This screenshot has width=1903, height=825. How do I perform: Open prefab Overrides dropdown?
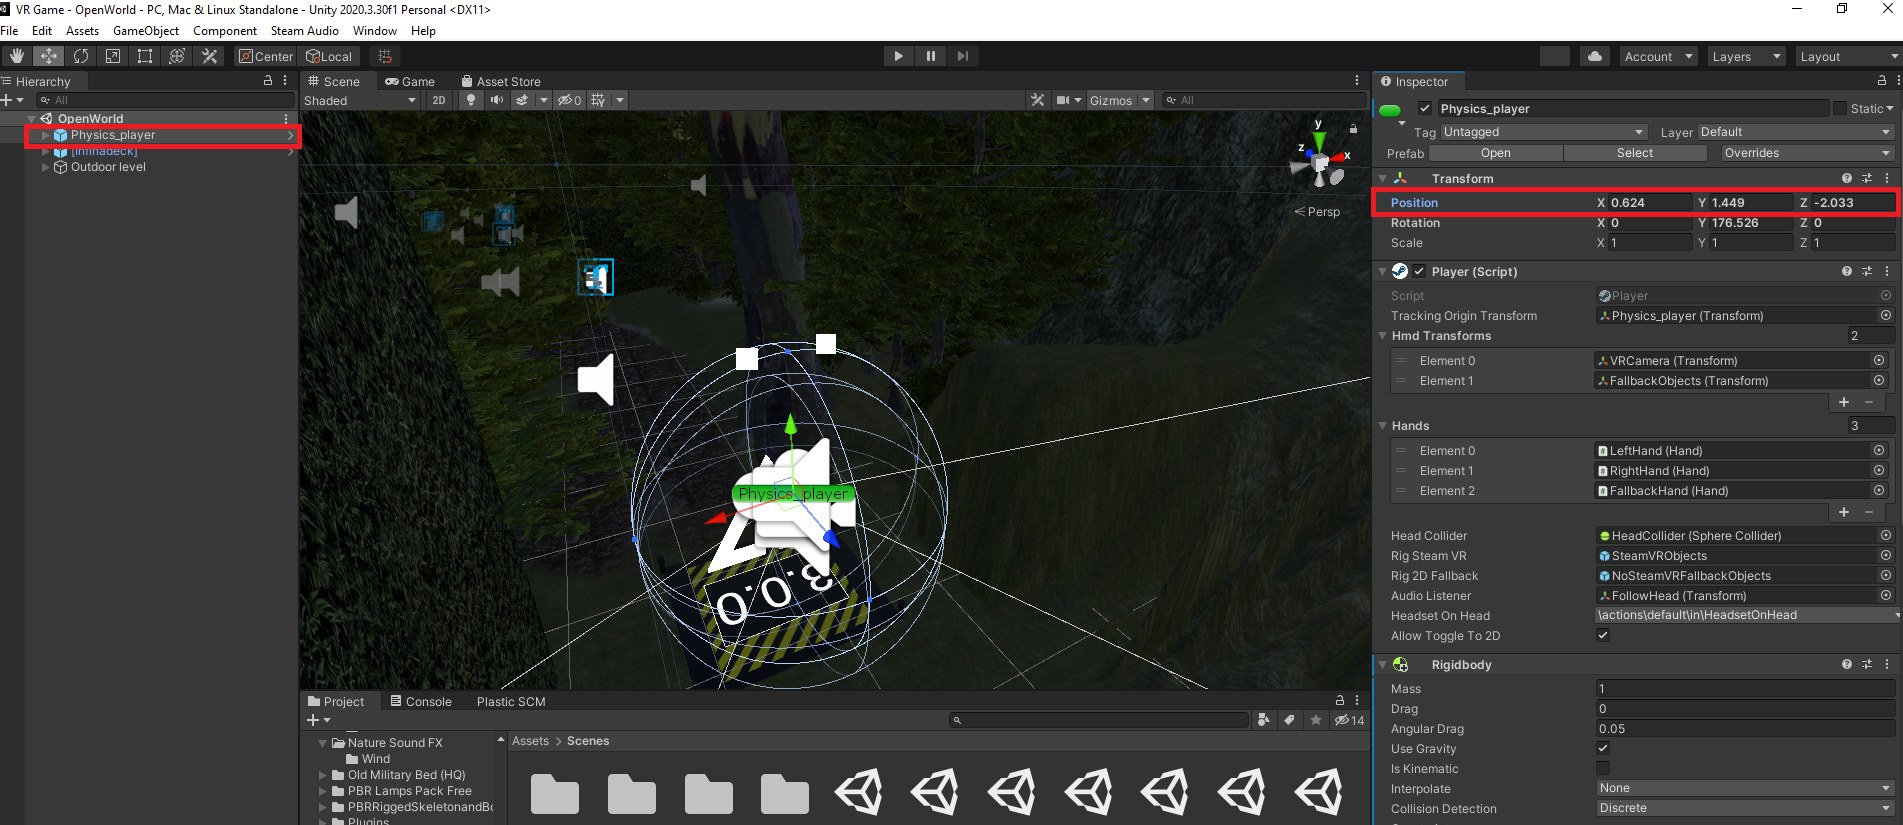click(1807, 153)
